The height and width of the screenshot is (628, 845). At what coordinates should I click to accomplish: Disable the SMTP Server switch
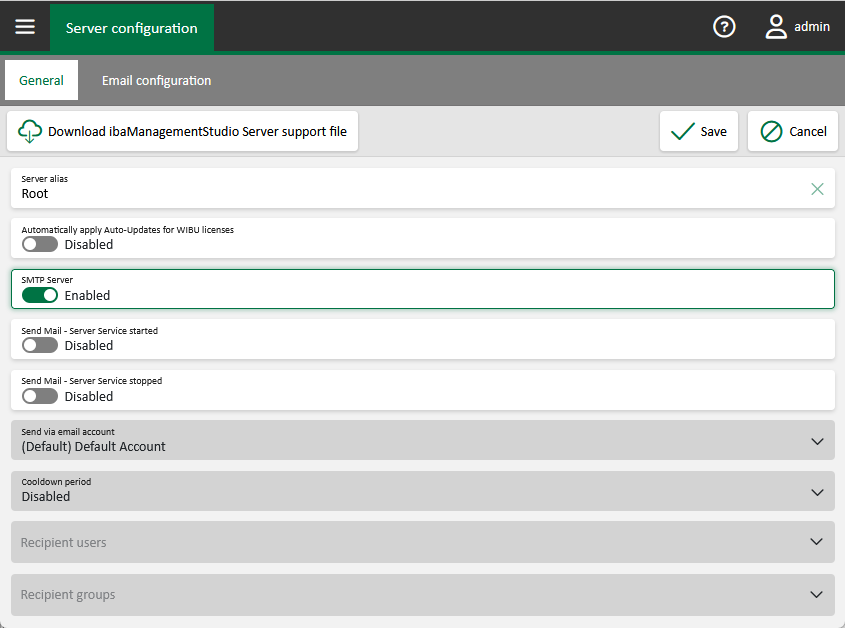[x=40, y=295]
